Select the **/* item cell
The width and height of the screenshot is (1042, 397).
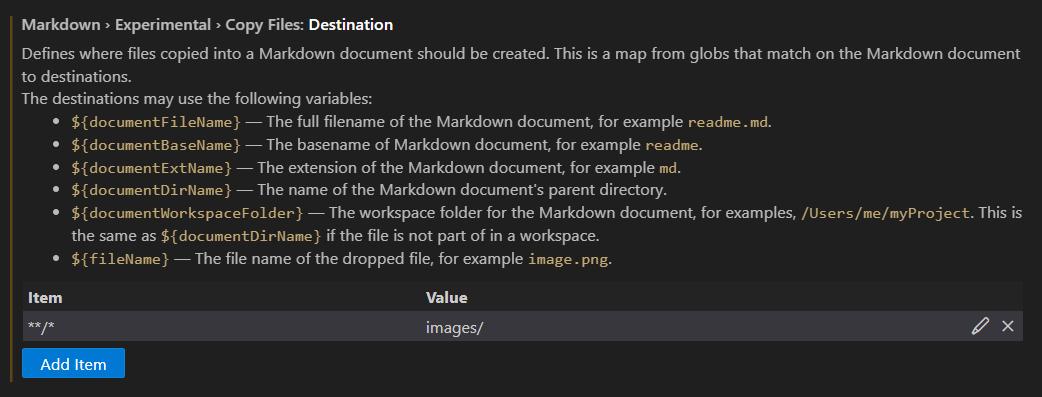[x=41, y=327]
